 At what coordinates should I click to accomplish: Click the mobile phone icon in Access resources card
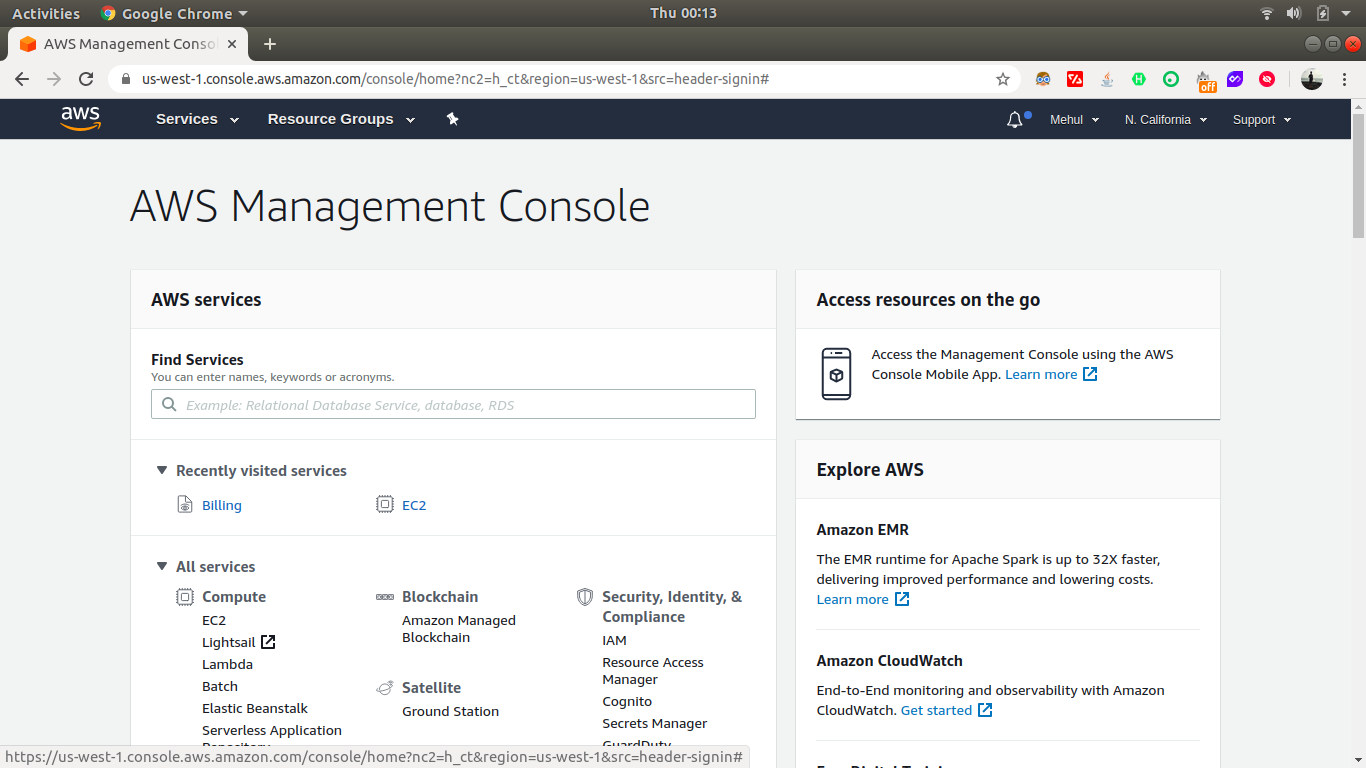point(836,374)
